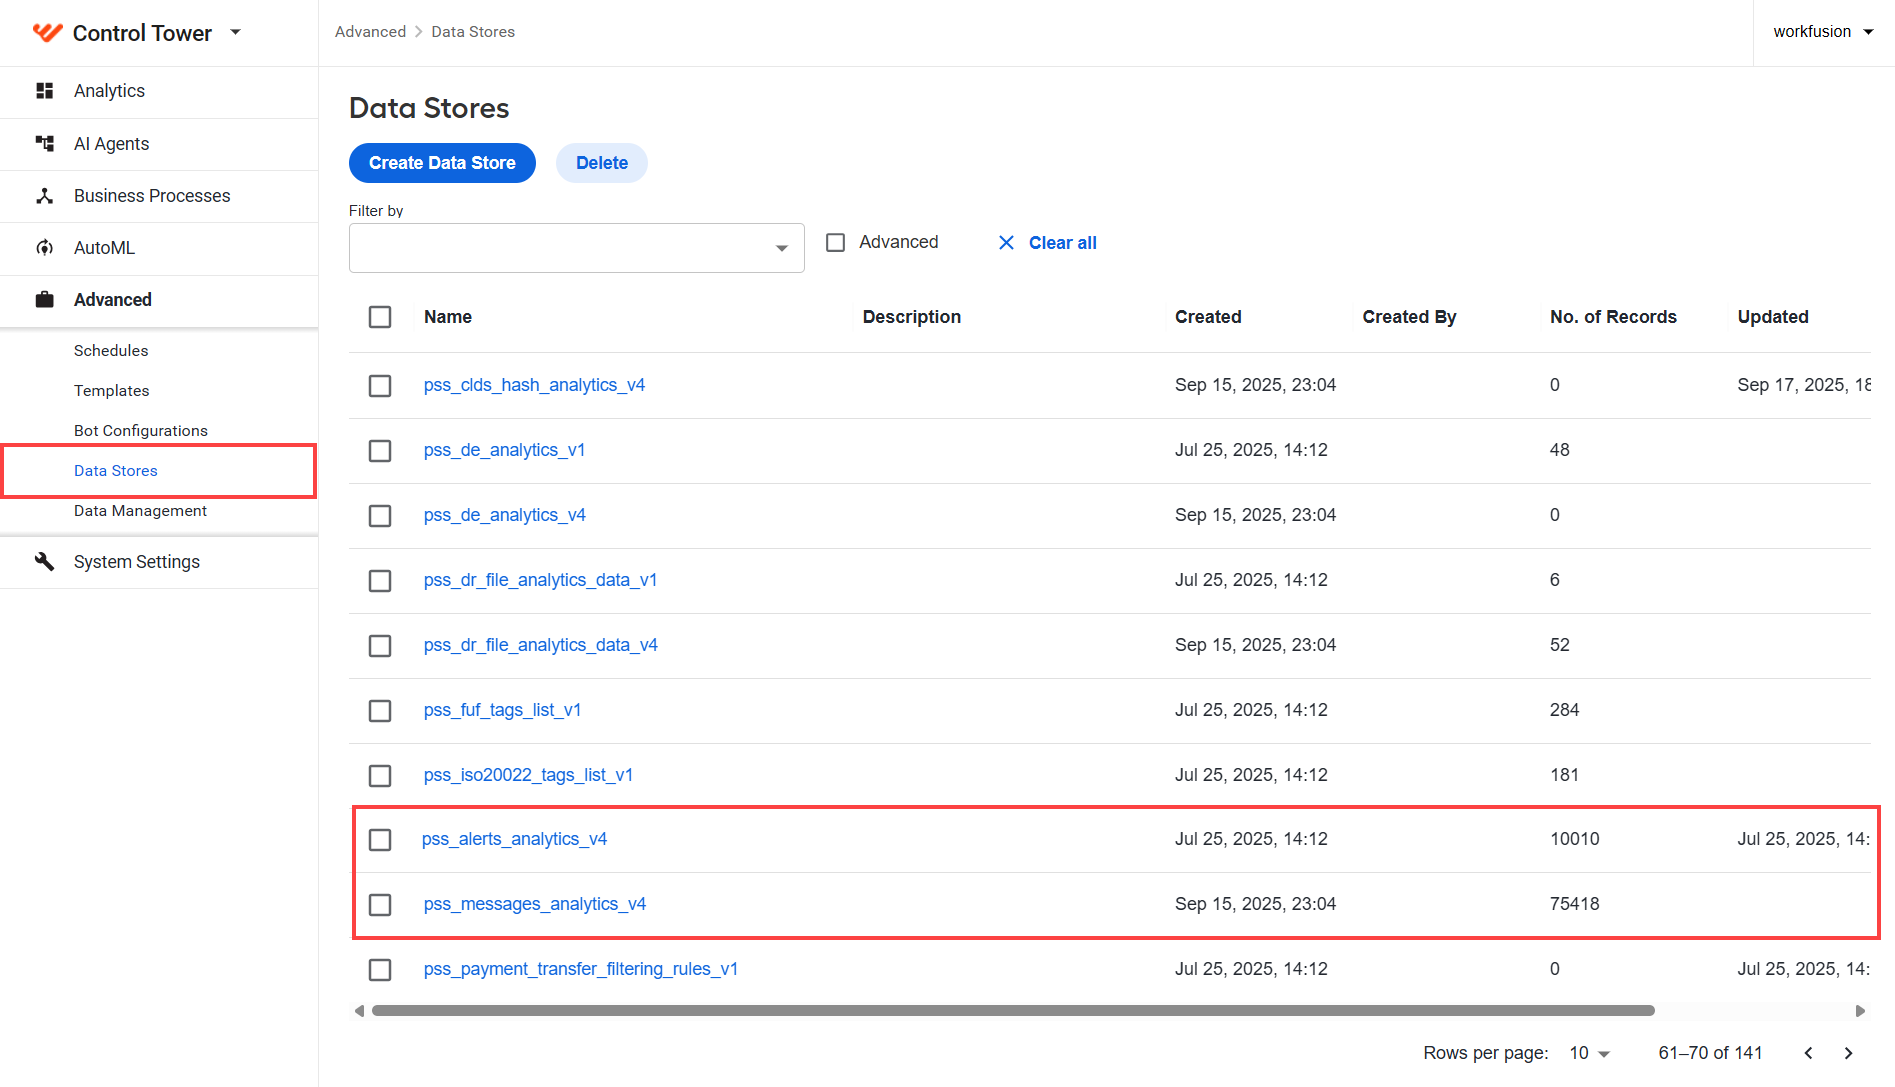This screenshot has height=1087, width=1895.
Task: Open the Data Management submenu item
Action: coord(141,511)
